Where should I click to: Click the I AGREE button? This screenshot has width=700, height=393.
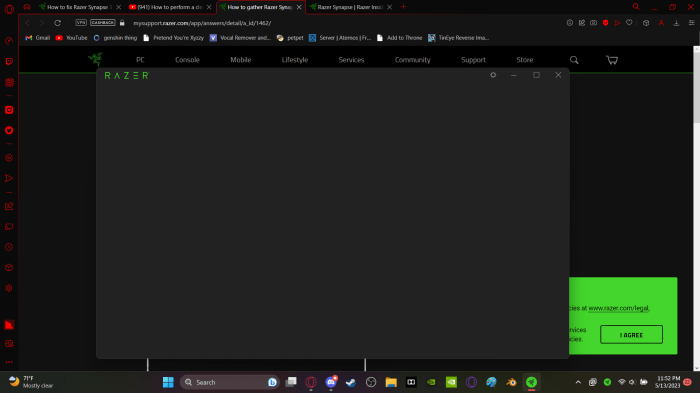point(631,334)
